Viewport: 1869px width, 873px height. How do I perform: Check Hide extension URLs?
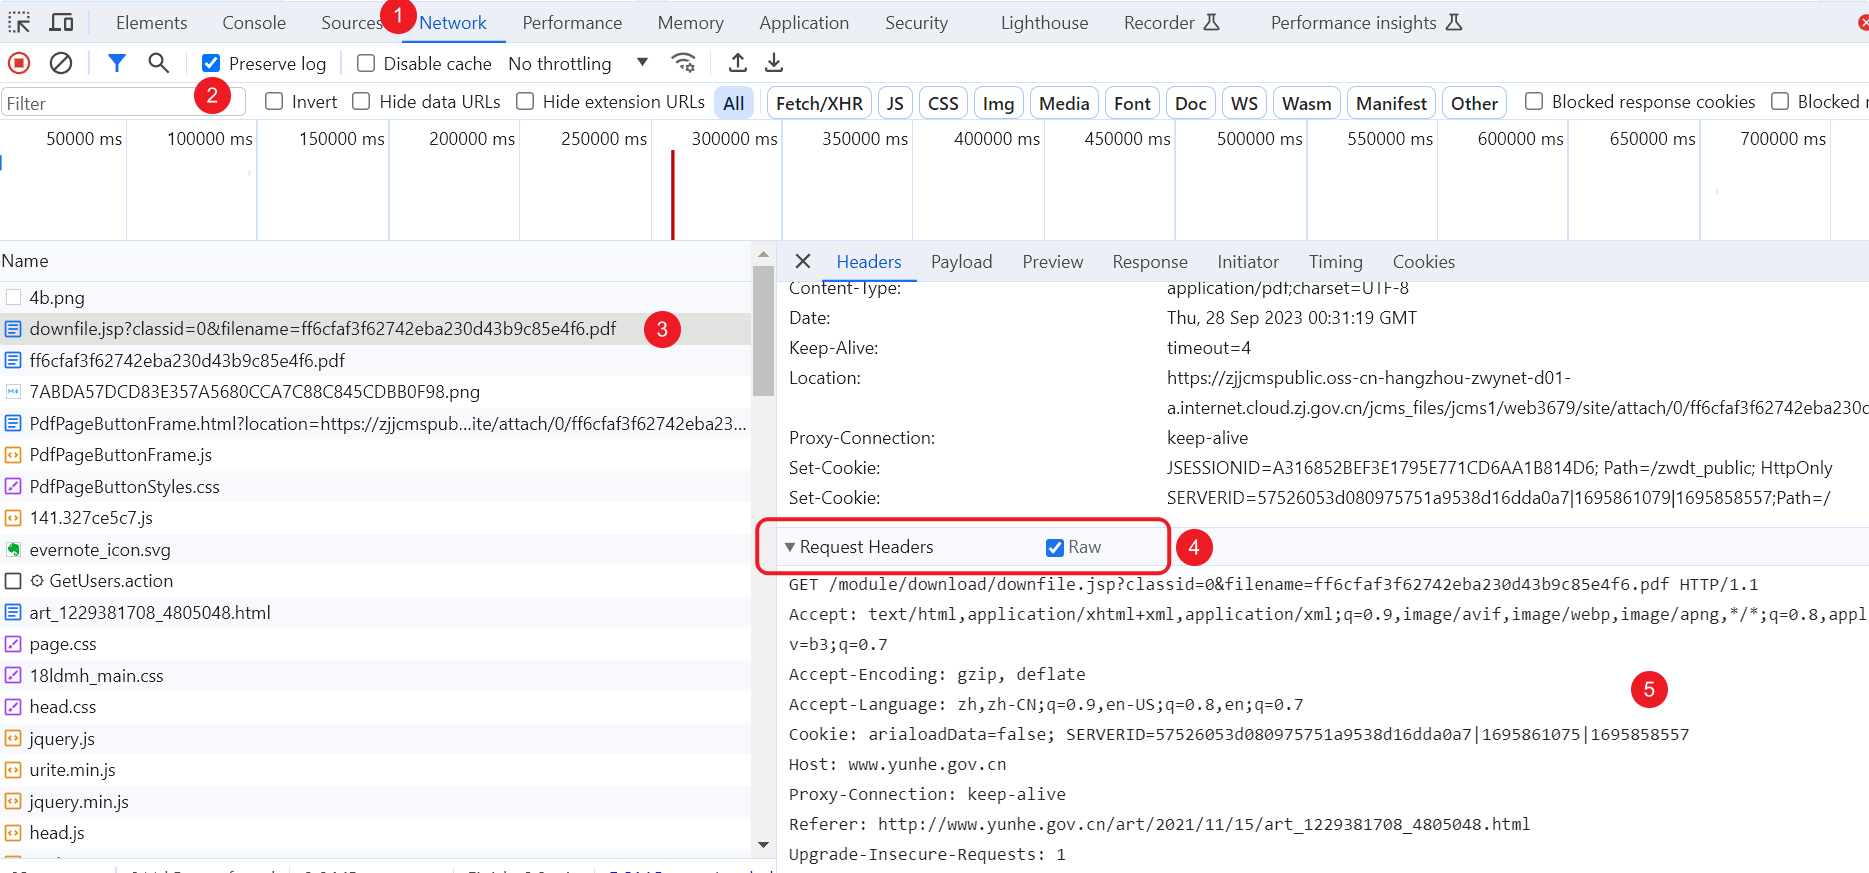(x=525, y=101)
